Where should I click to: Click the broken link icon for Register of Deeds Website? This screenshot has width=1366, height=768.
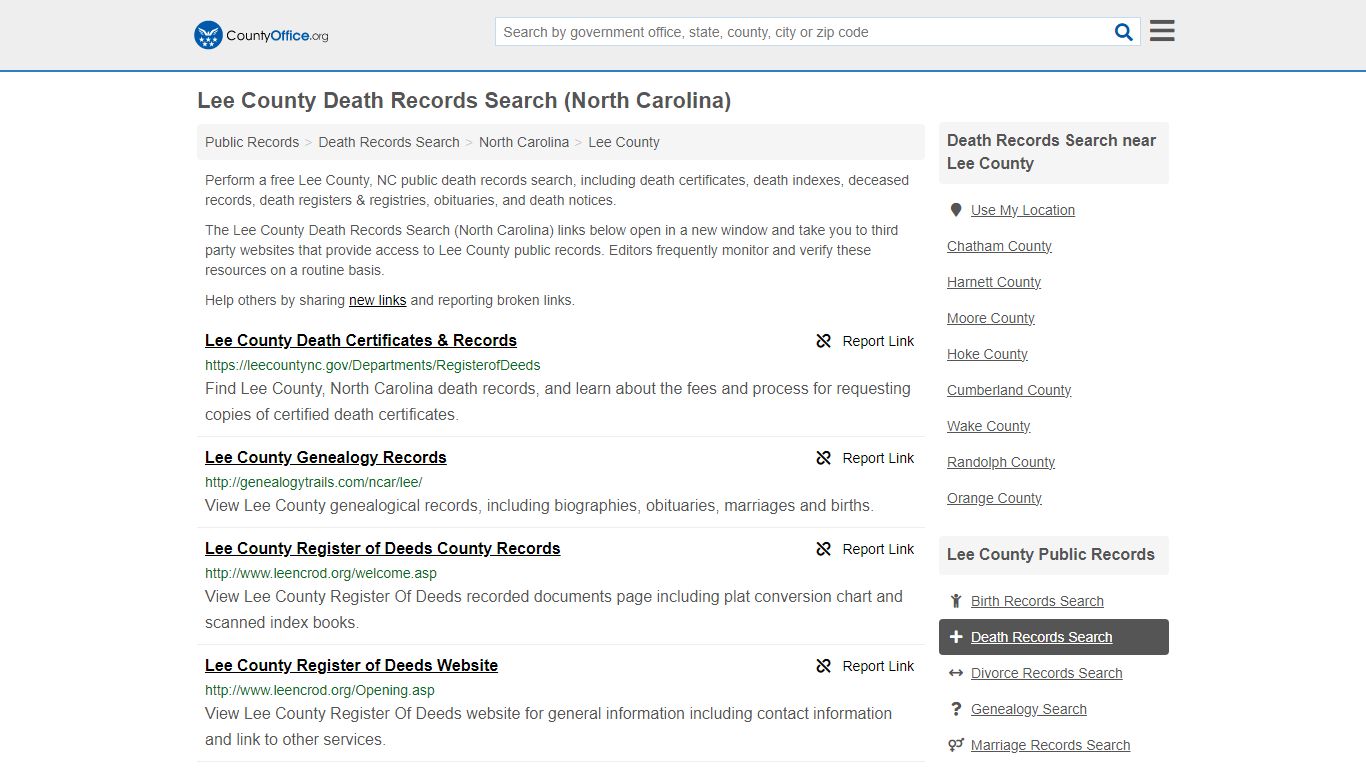[x=824, y=666]
